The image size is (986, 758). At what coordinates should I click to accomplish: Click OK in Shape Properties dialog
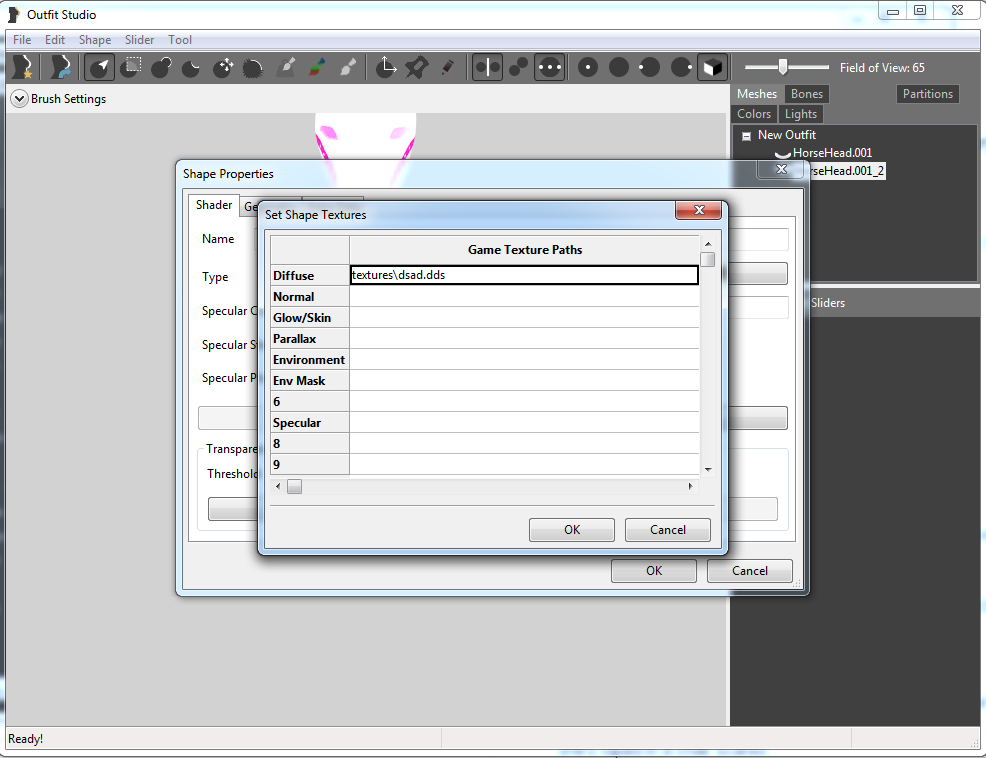[654, 571]
